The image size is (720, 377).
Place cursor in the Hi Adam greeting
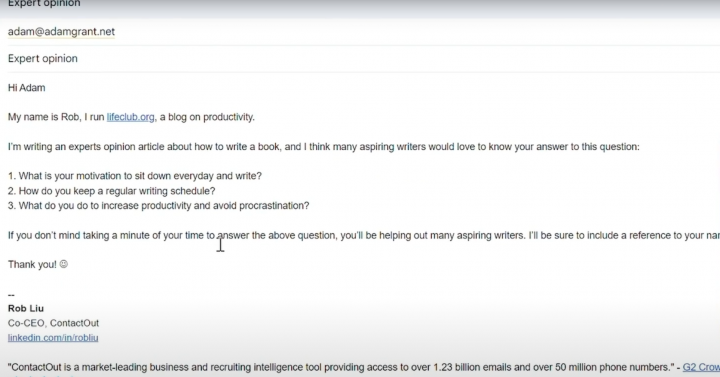coord(27,88)
